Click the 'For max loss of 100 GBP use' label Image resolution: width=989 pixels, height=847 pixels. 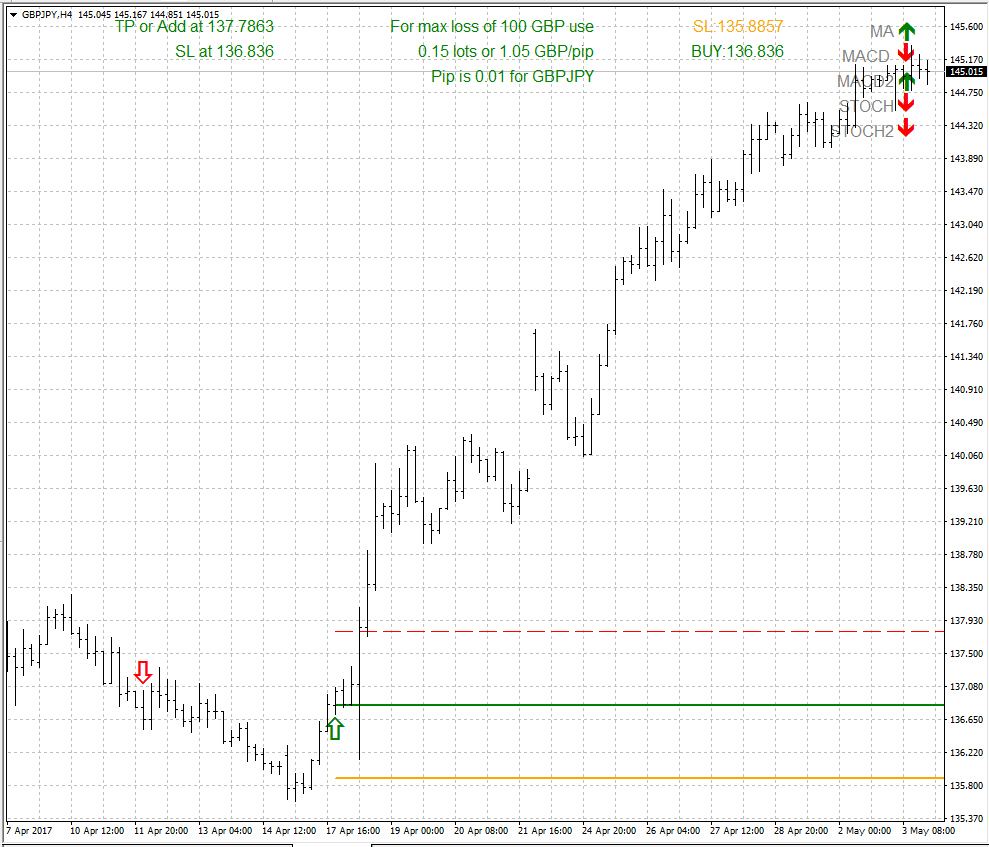491,27
